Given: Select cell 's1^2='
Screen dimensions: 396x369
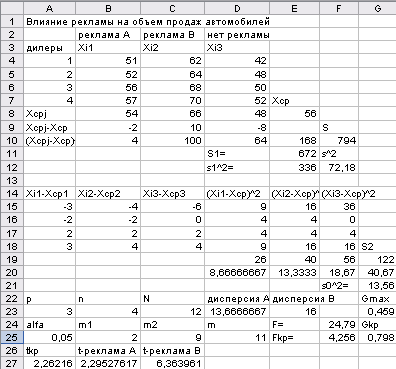Looking at the screenshot, I should pyautogui.click(x=237, y=167).
